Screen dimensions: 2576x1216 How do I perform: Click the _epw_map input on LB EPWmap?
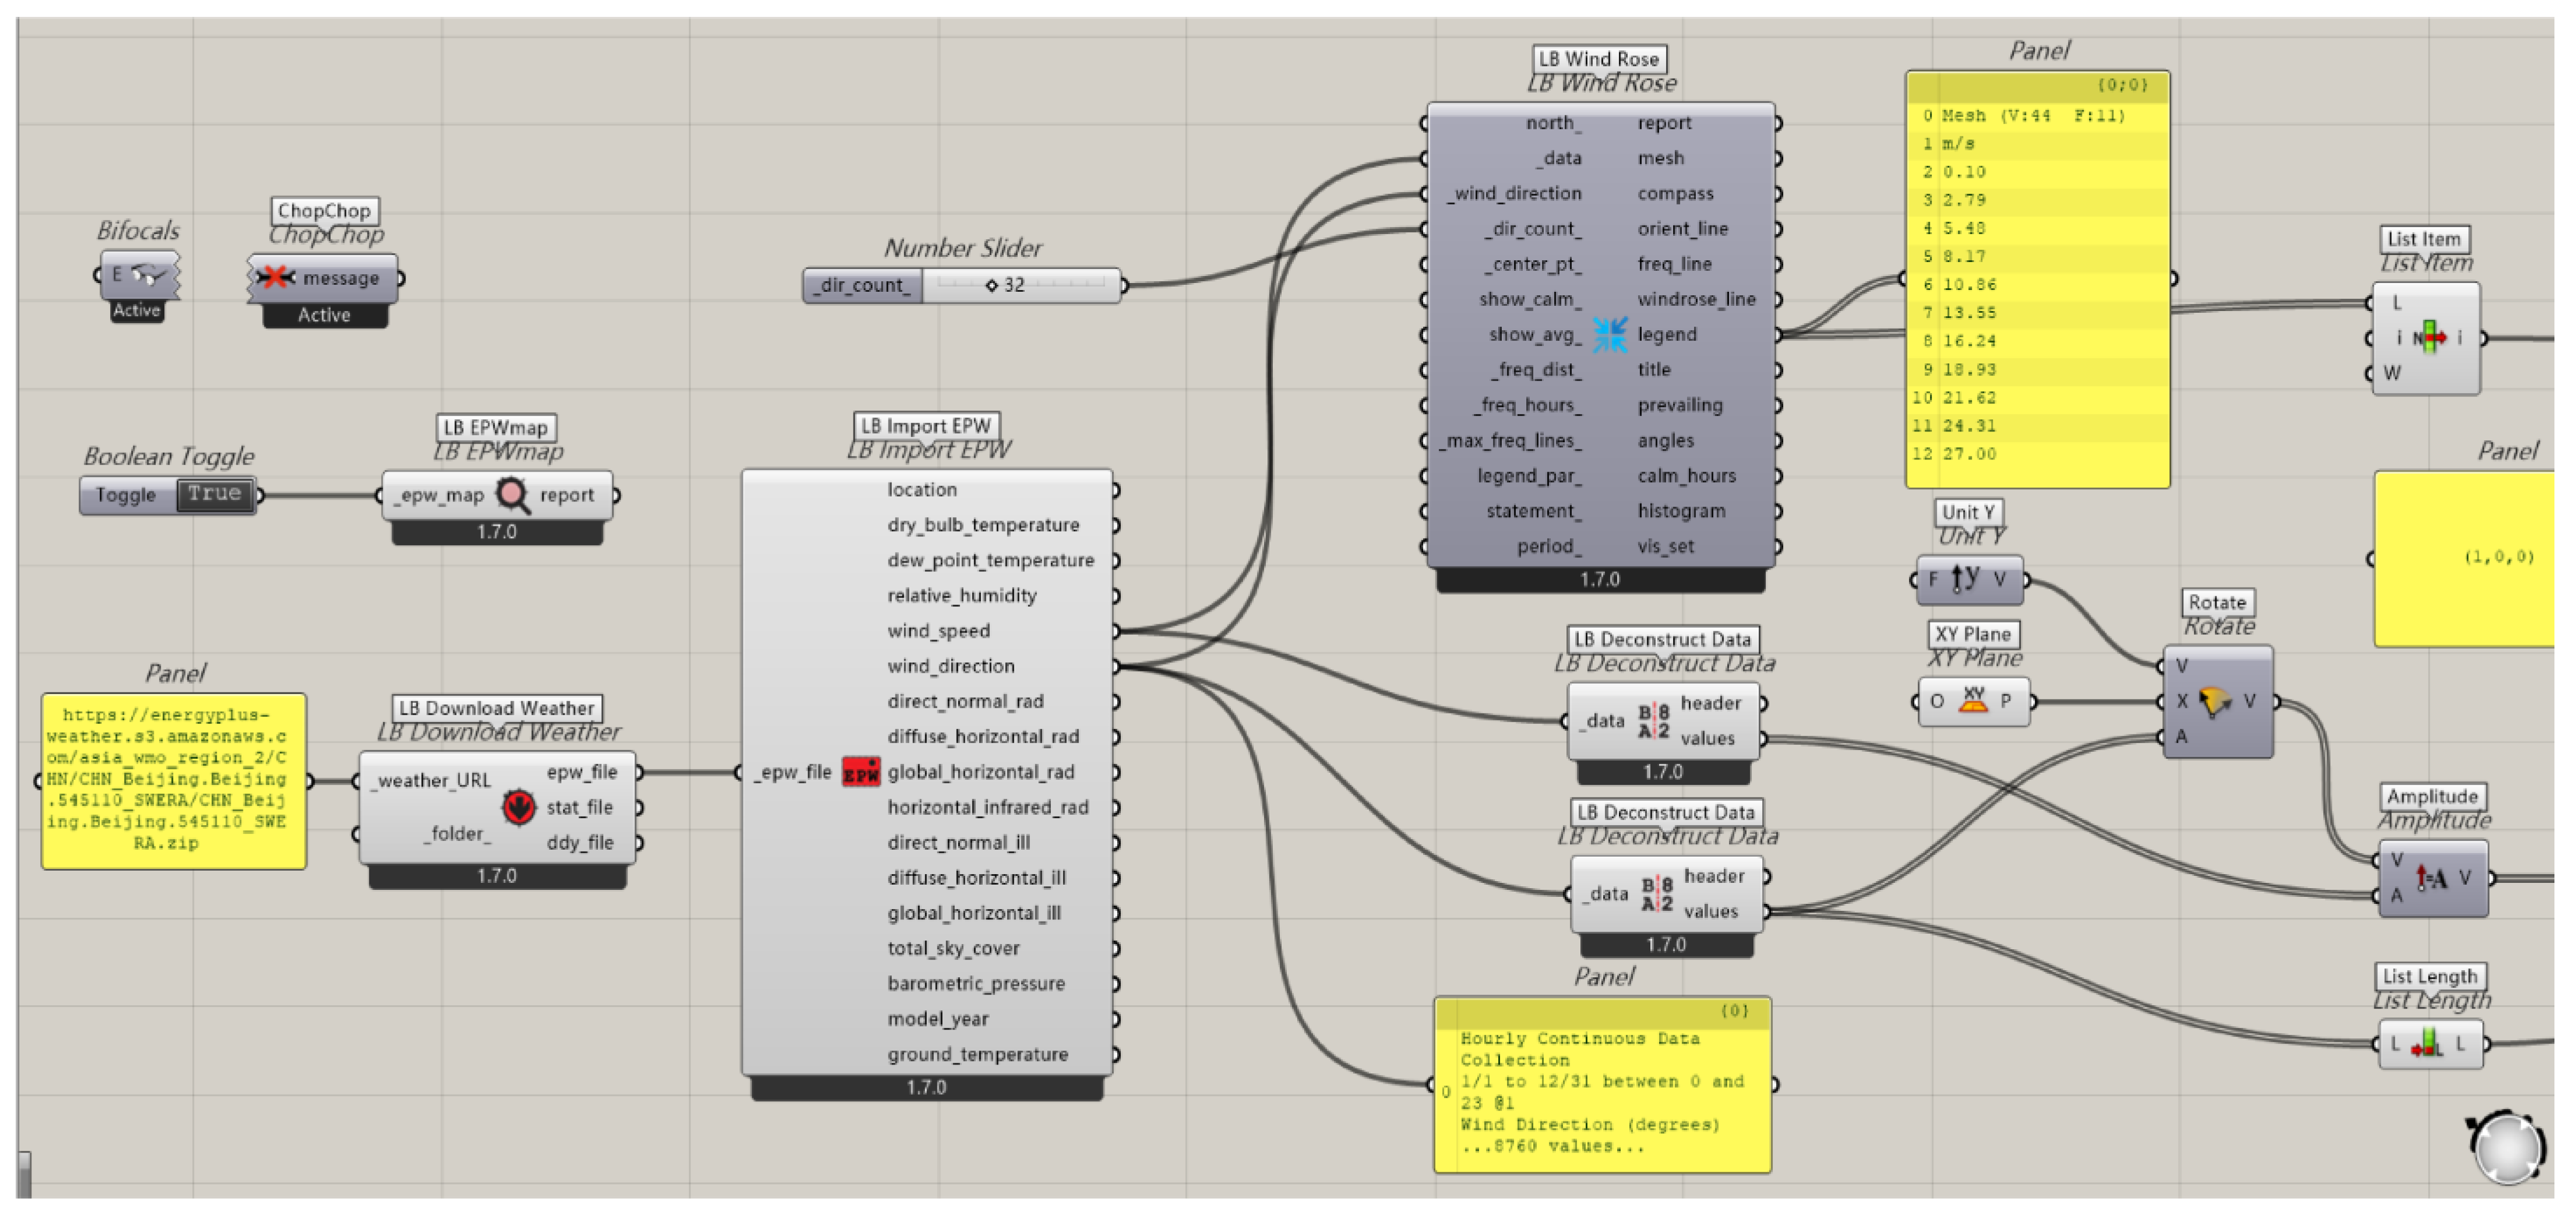438,495
